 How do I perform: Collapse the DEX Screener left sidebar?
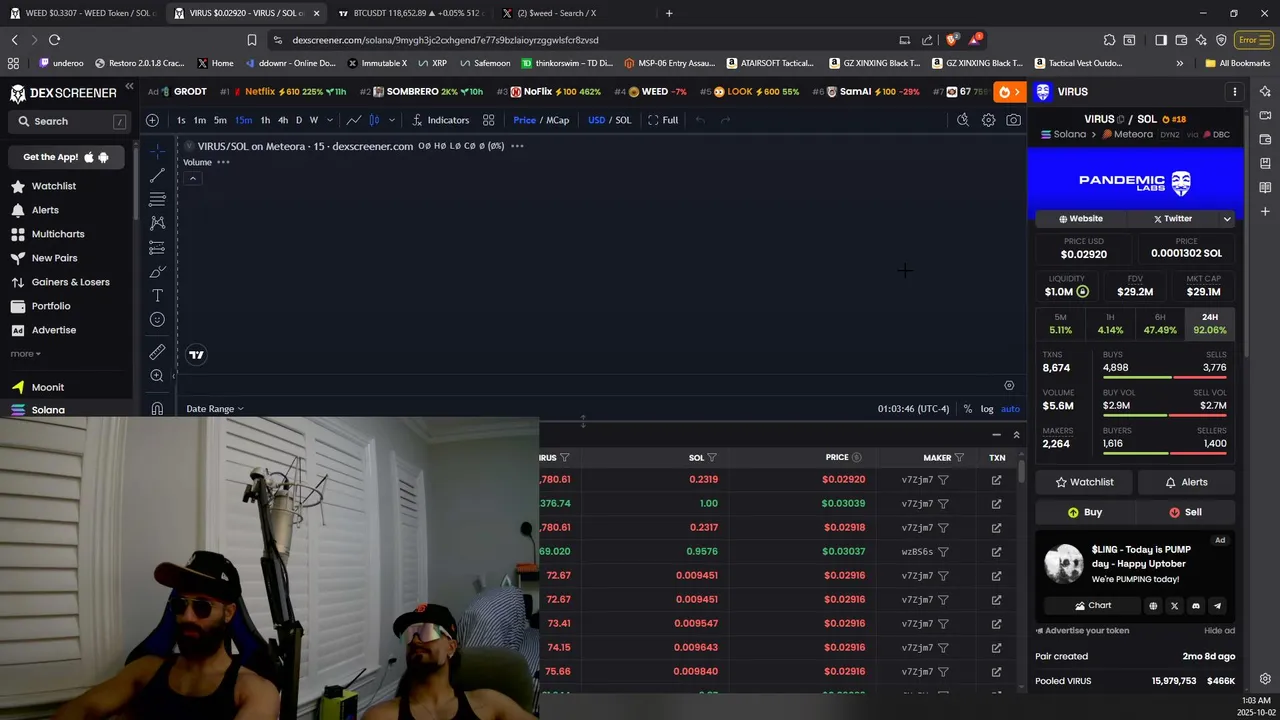[129, 87]
